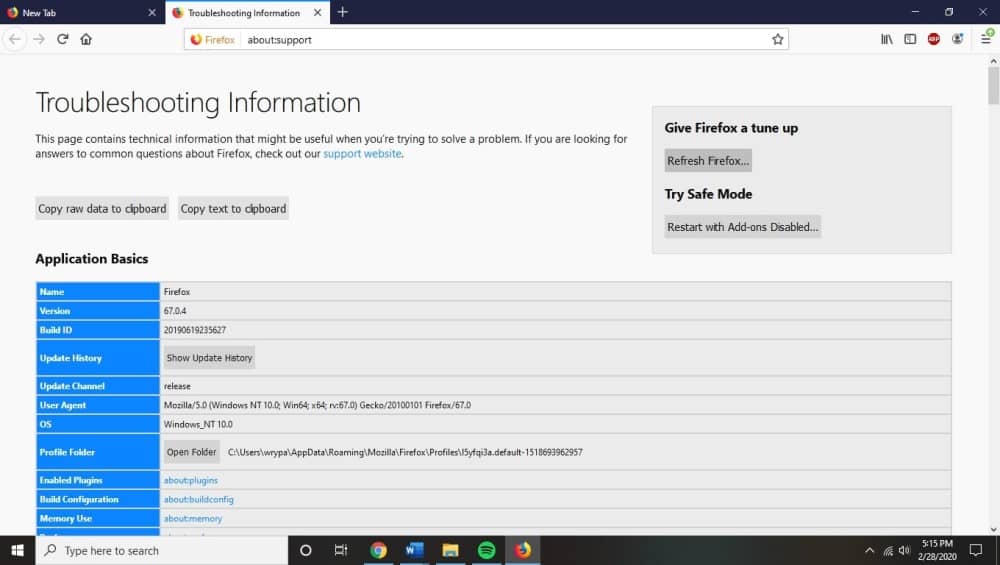The width and height of the screenshot is (1000, 565).
Task: Click the Windows_NT 10.0 OS value
Action: click(x=198, y=424)
